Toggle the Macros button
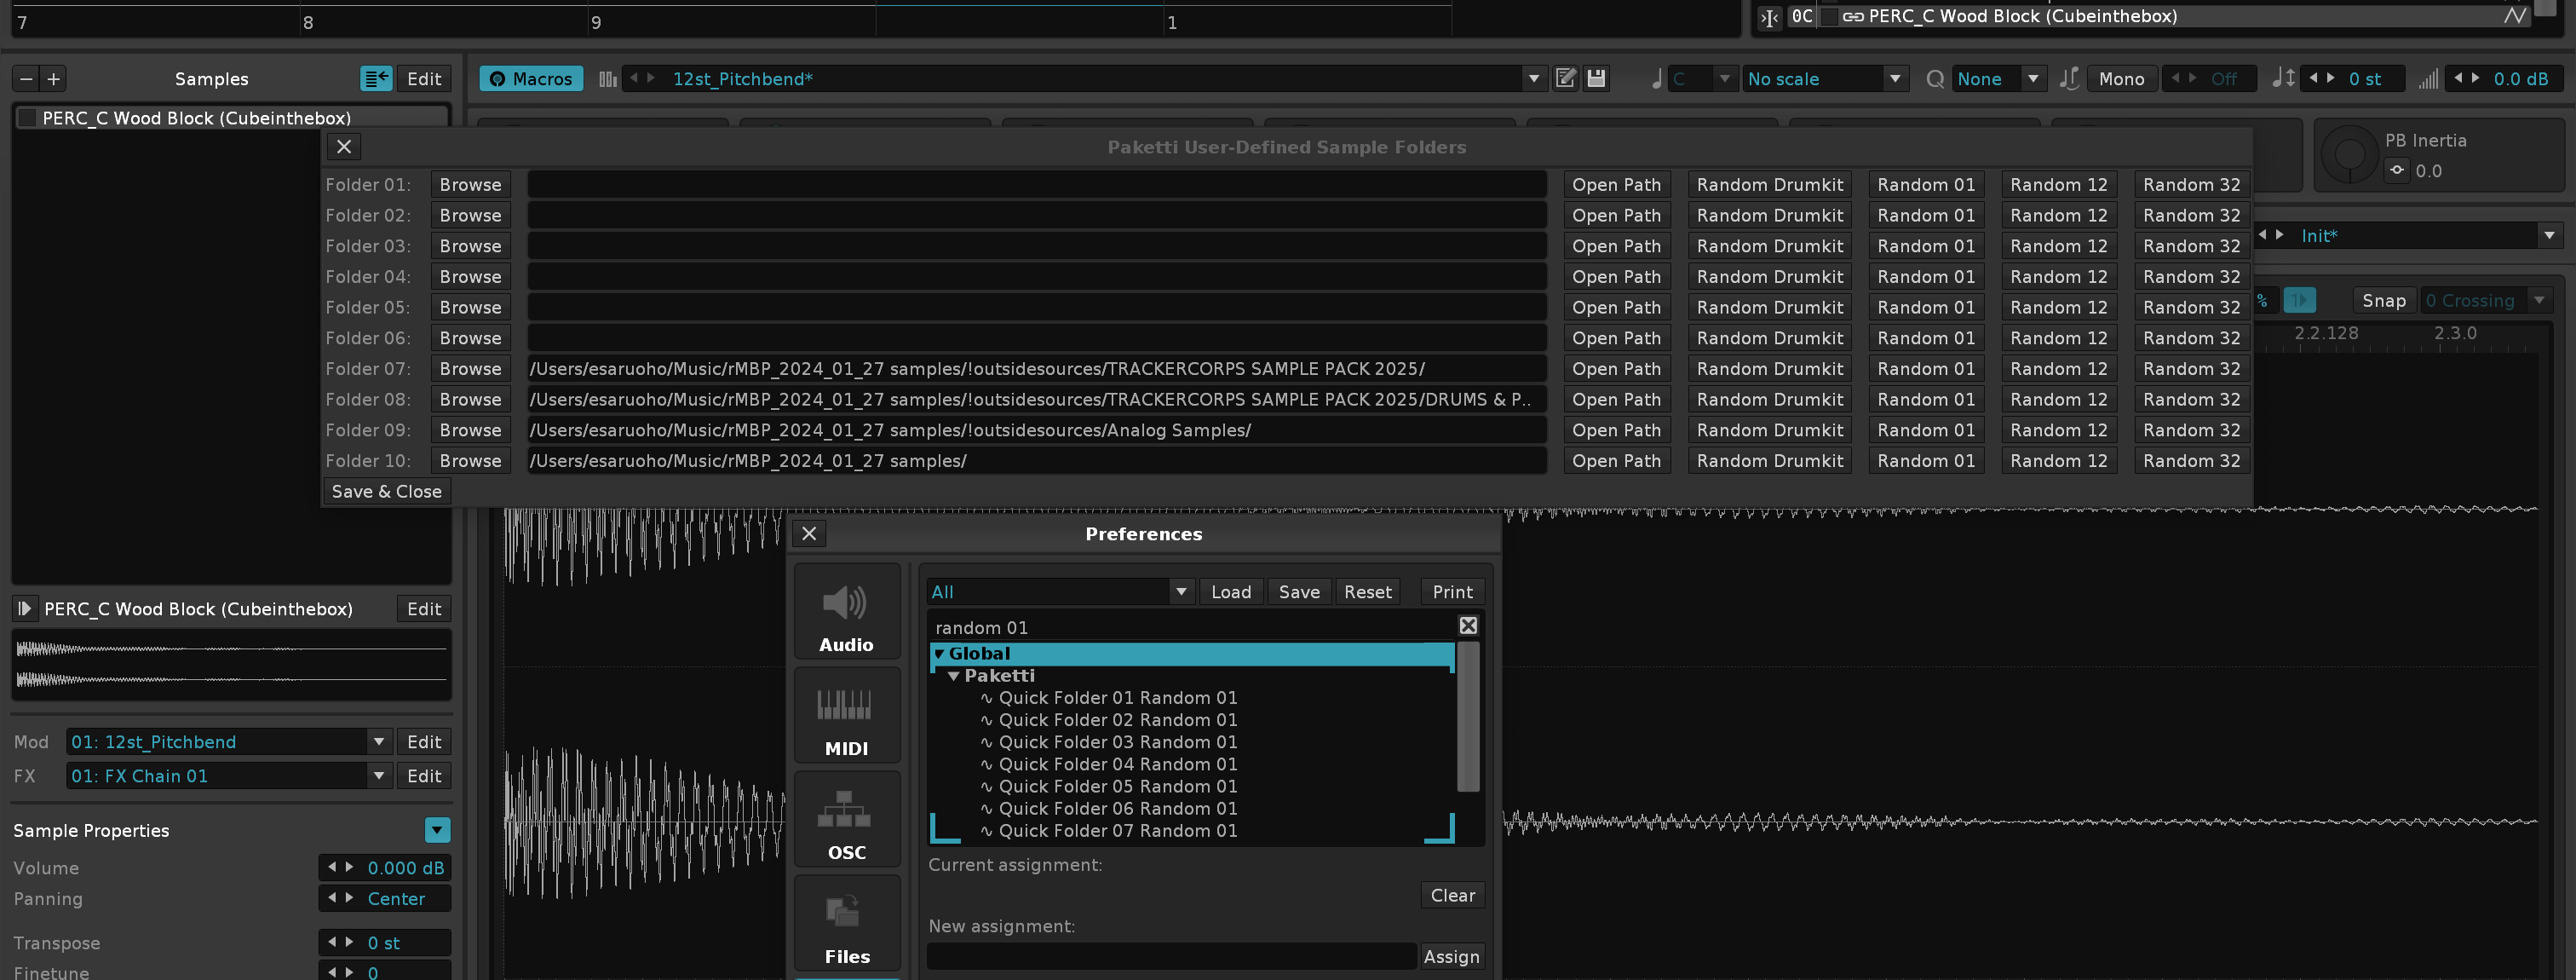Screen dimensions: 2576x980 (x=531, y=79)
